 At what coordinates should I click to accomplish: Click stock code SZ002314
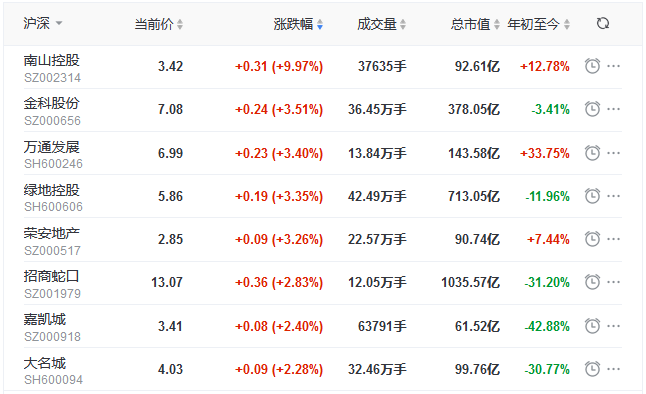(52, 77)
